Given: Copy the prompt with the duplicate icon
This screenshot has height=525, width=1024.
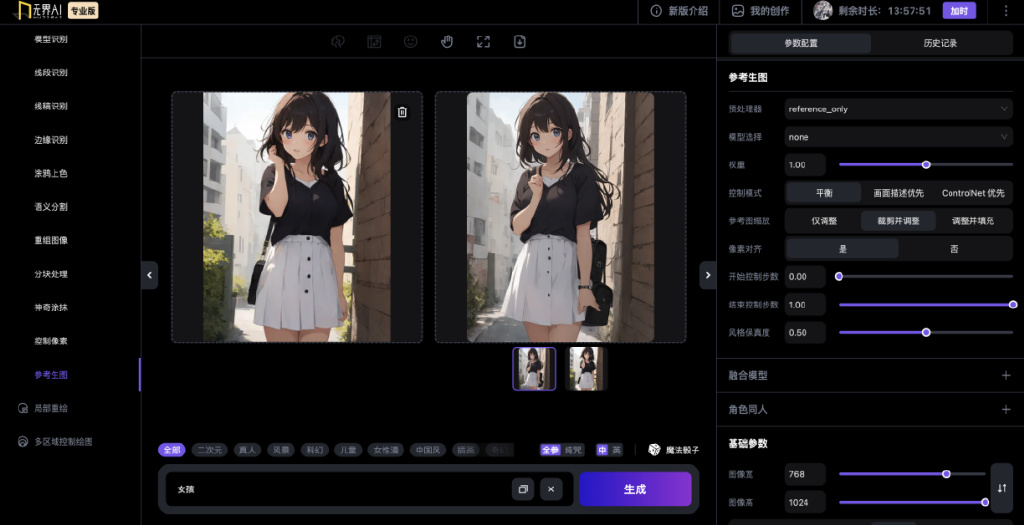Looking at the screenshot, I should (x=523, y=489).
